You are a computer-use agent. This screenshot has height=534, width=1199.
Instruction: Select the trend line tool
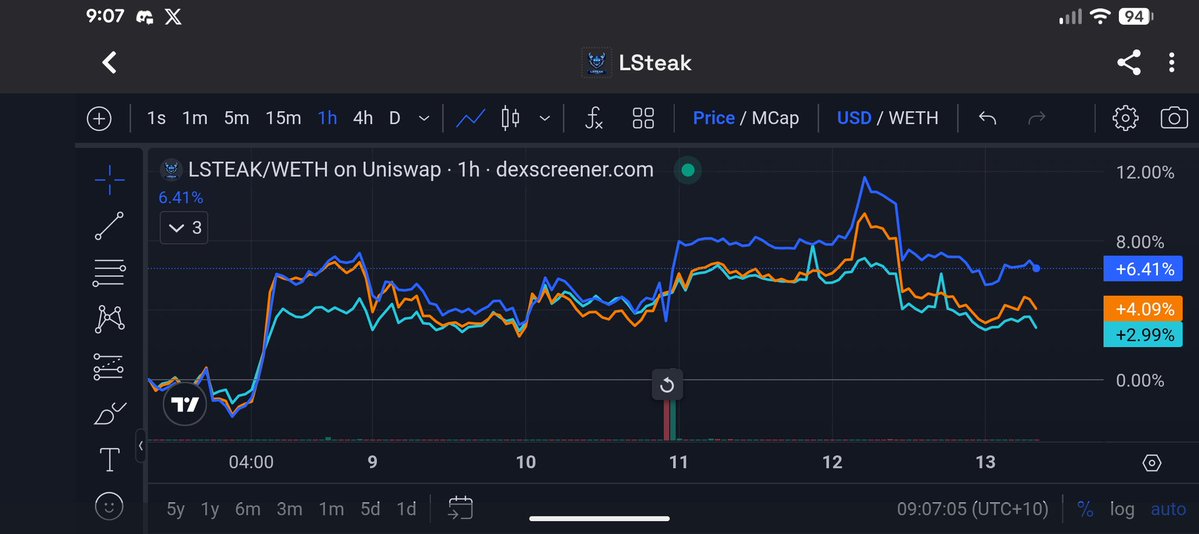pos(109,226)
